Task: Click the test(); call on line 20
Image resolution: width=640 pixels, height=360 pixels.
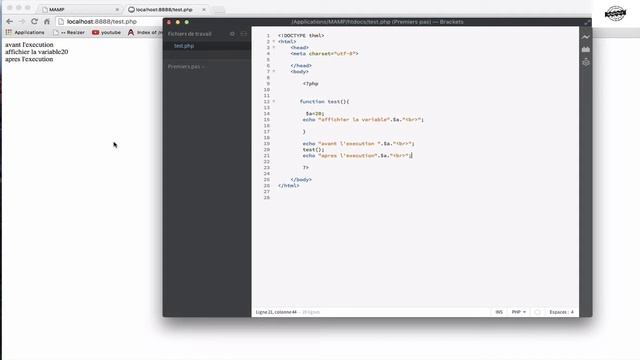Action: click(313, 149)
